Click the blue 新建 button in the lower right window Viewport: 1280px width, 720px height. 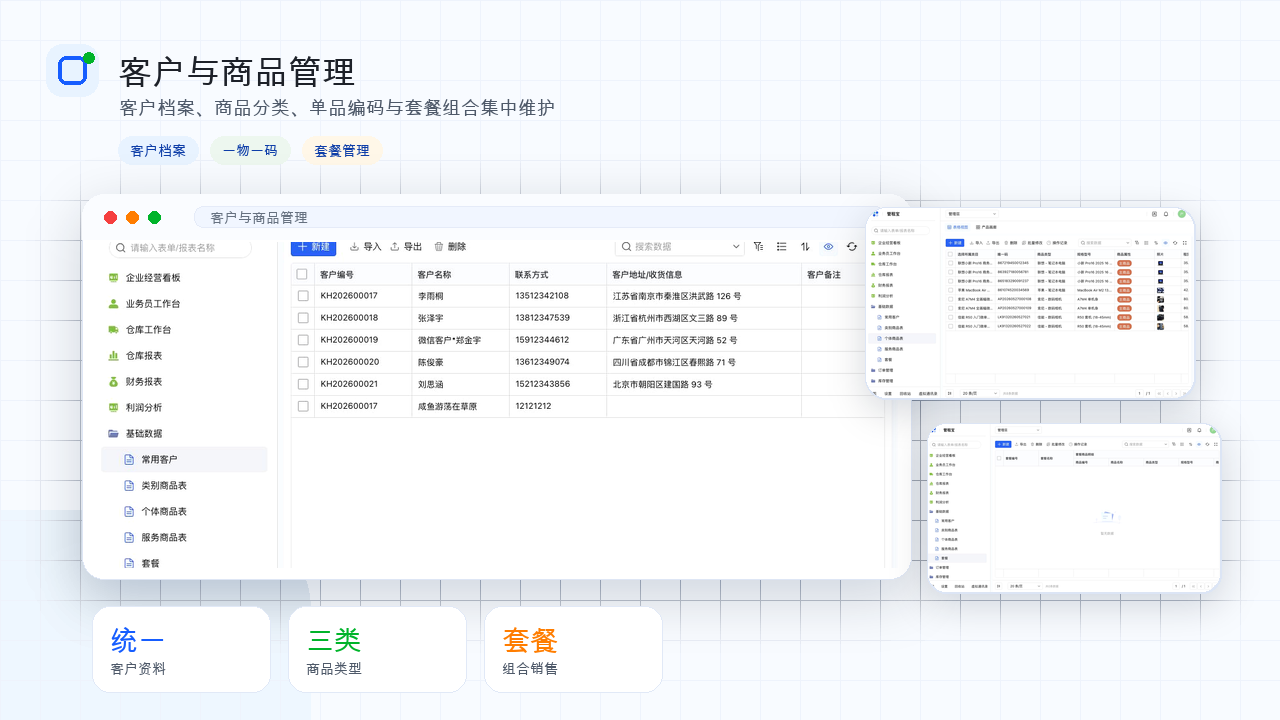[1003, 444]
